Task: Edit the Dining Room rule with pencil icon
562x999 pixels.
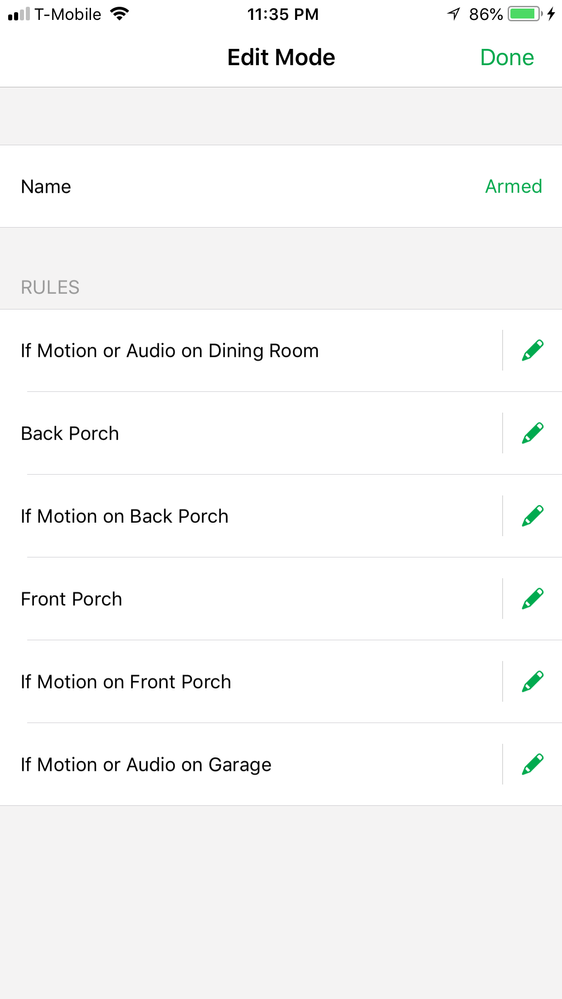Action: pyautogui.click(x=533, y=350)
